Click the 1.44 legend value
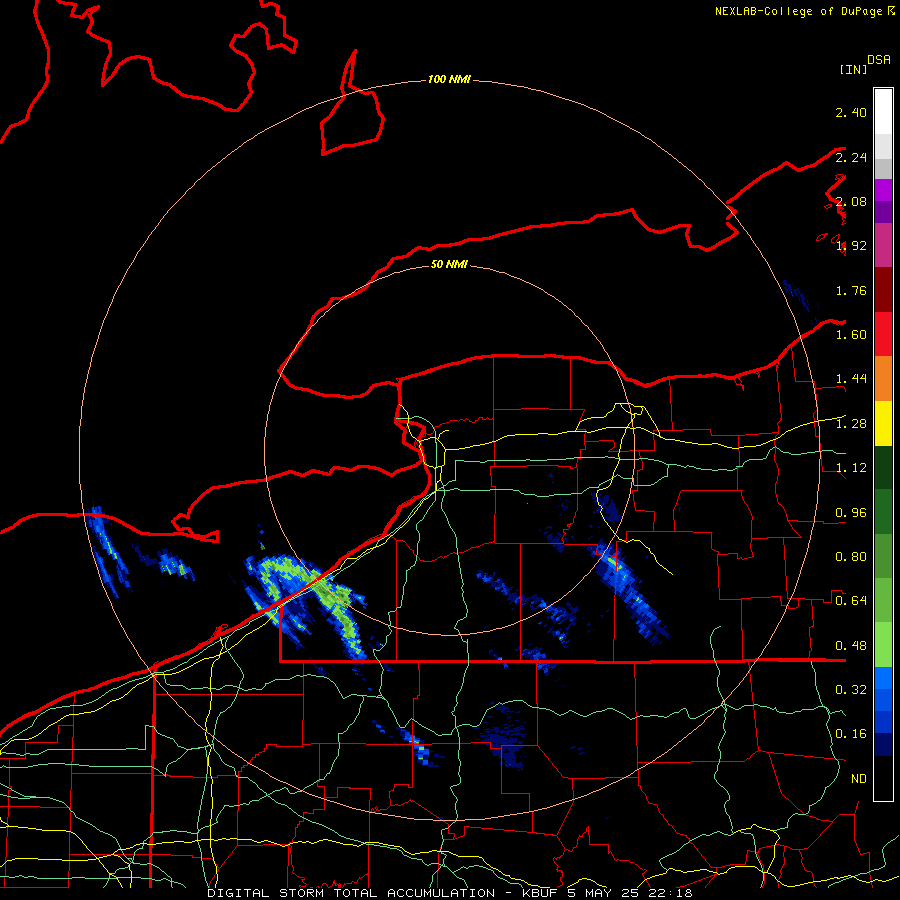The image size is (900, 900). click(x=851, y=379)
